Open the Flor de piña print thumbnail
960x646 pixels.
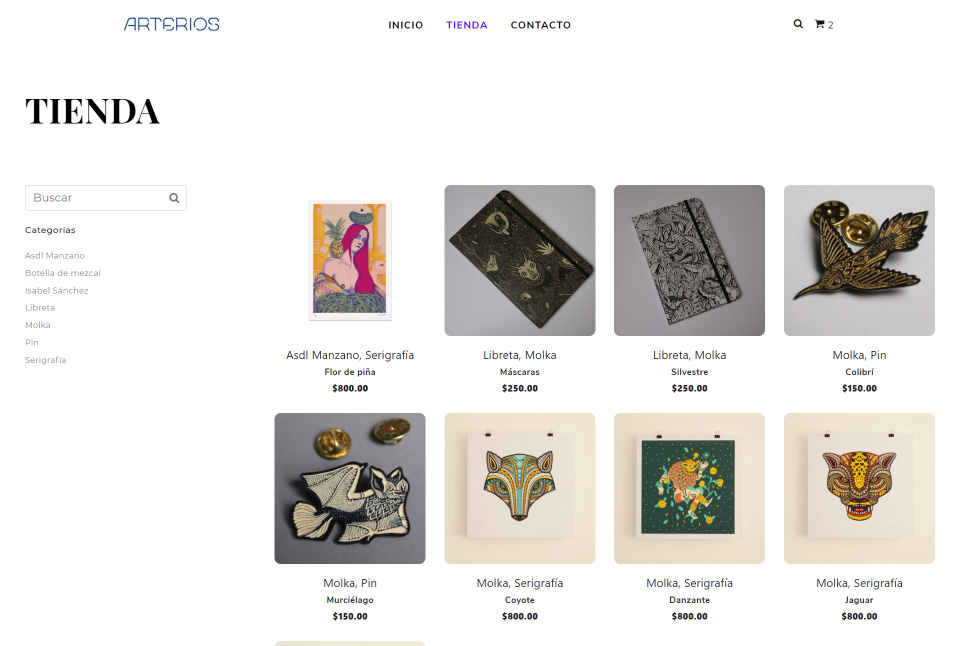tap(350, 260)
